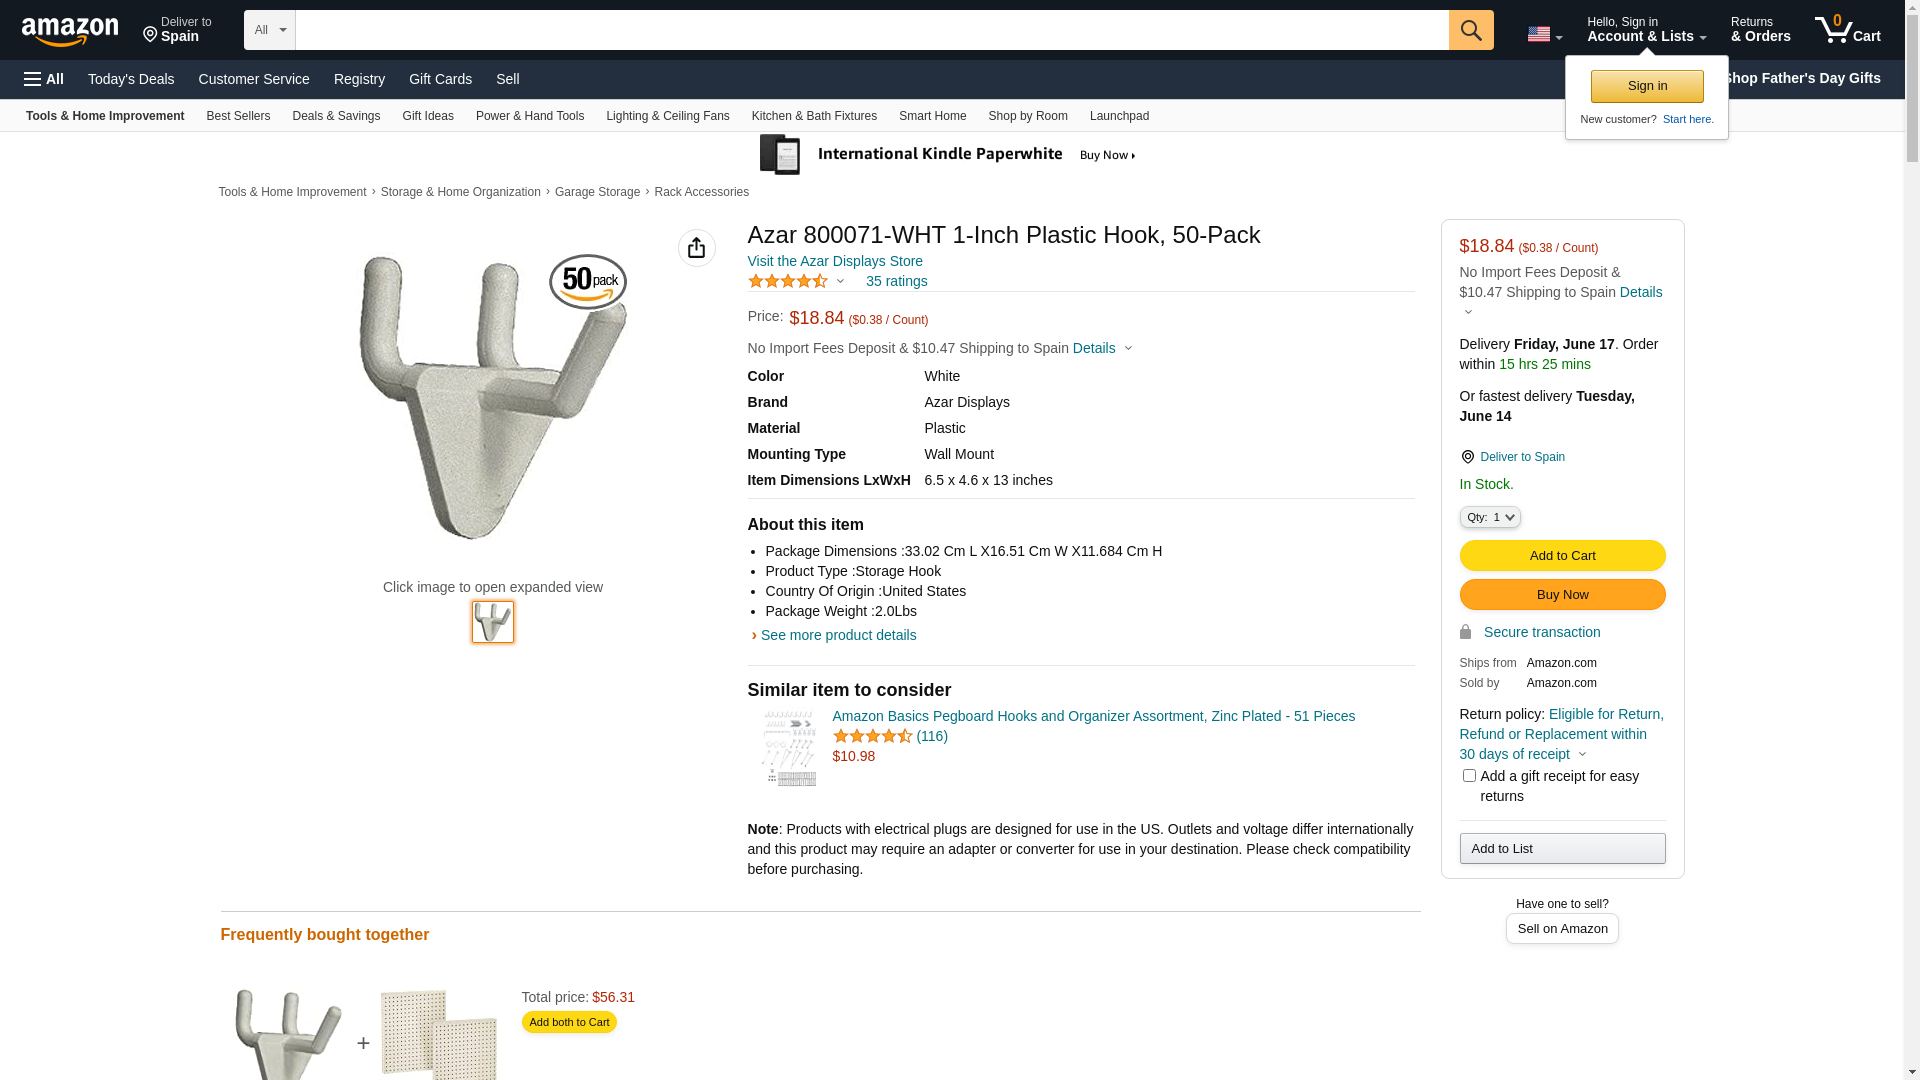Check the gift receipt checkbox

coord(1469,776)
